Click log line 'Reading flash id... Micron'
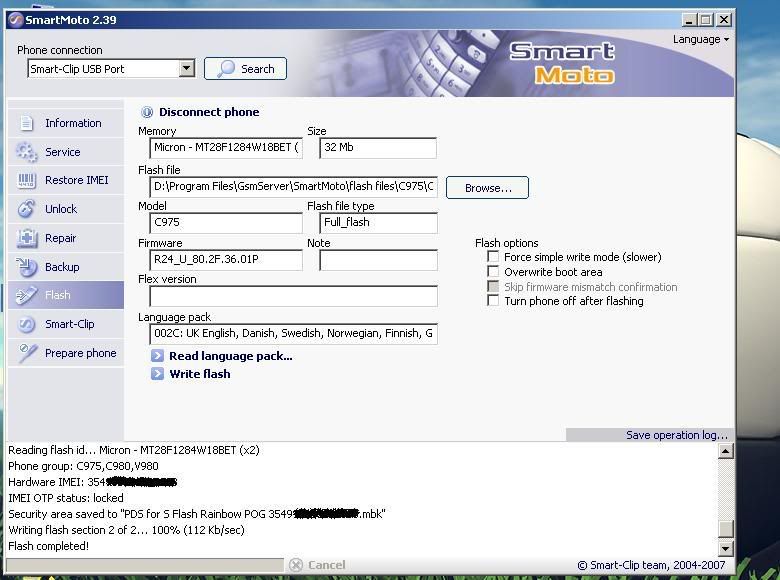Screen dimensions: 780x580 (x=134, y=450)
